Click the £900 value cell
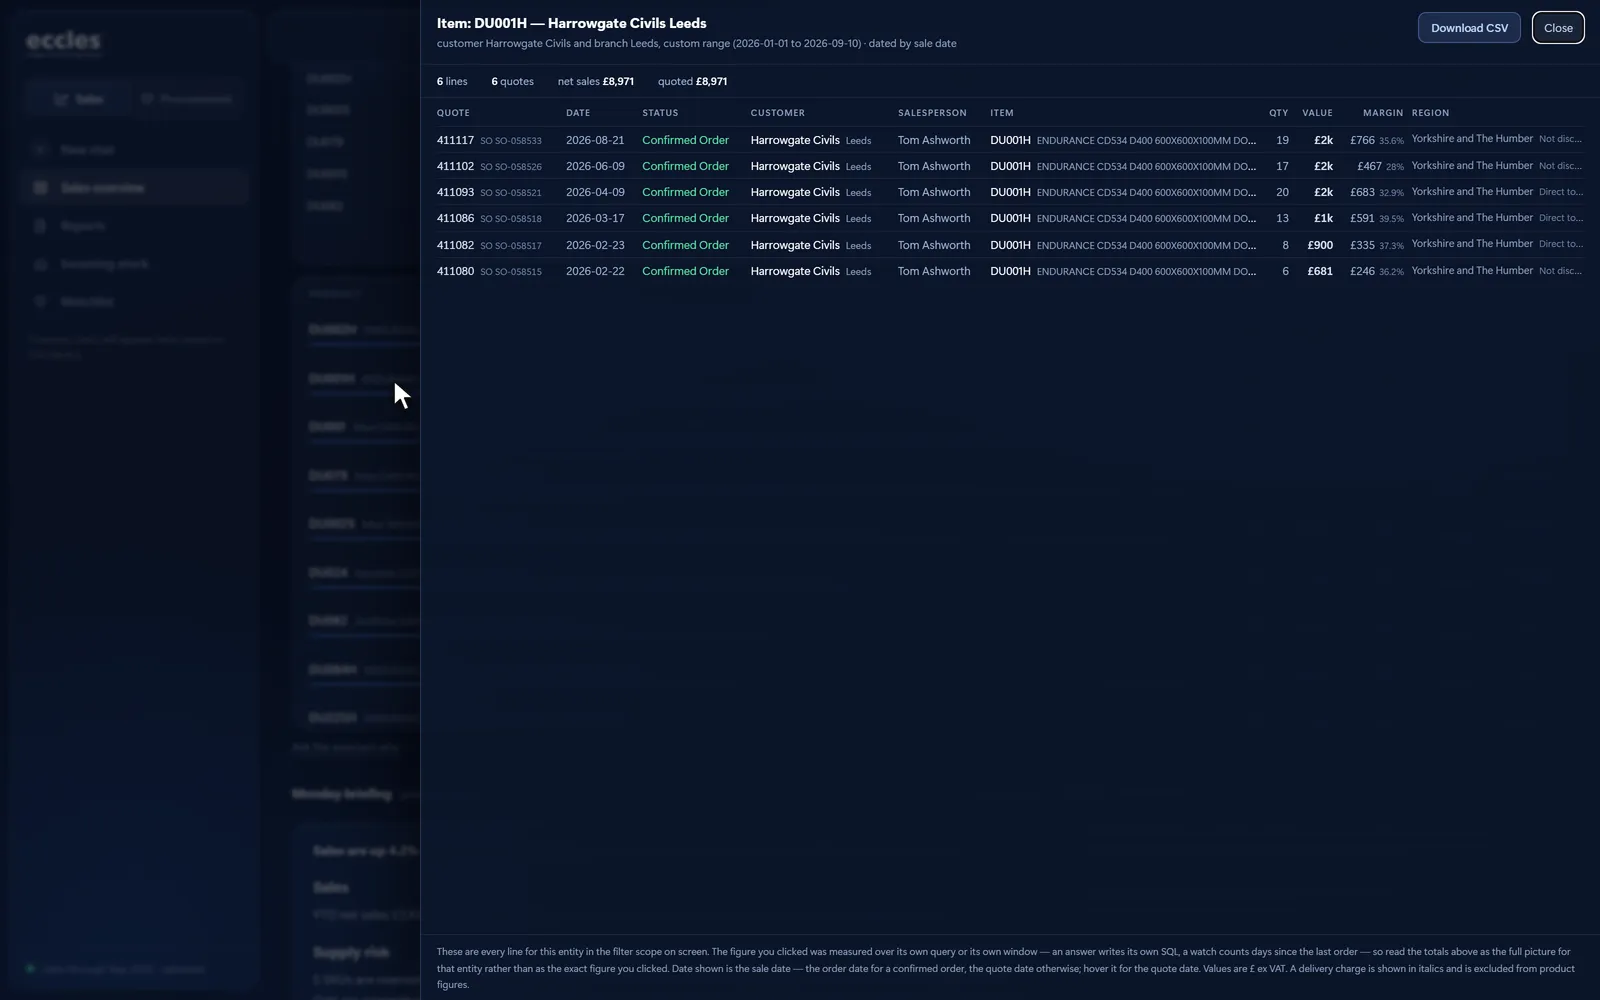Screen dimensions: 1600x1000 click(1320, 245)
